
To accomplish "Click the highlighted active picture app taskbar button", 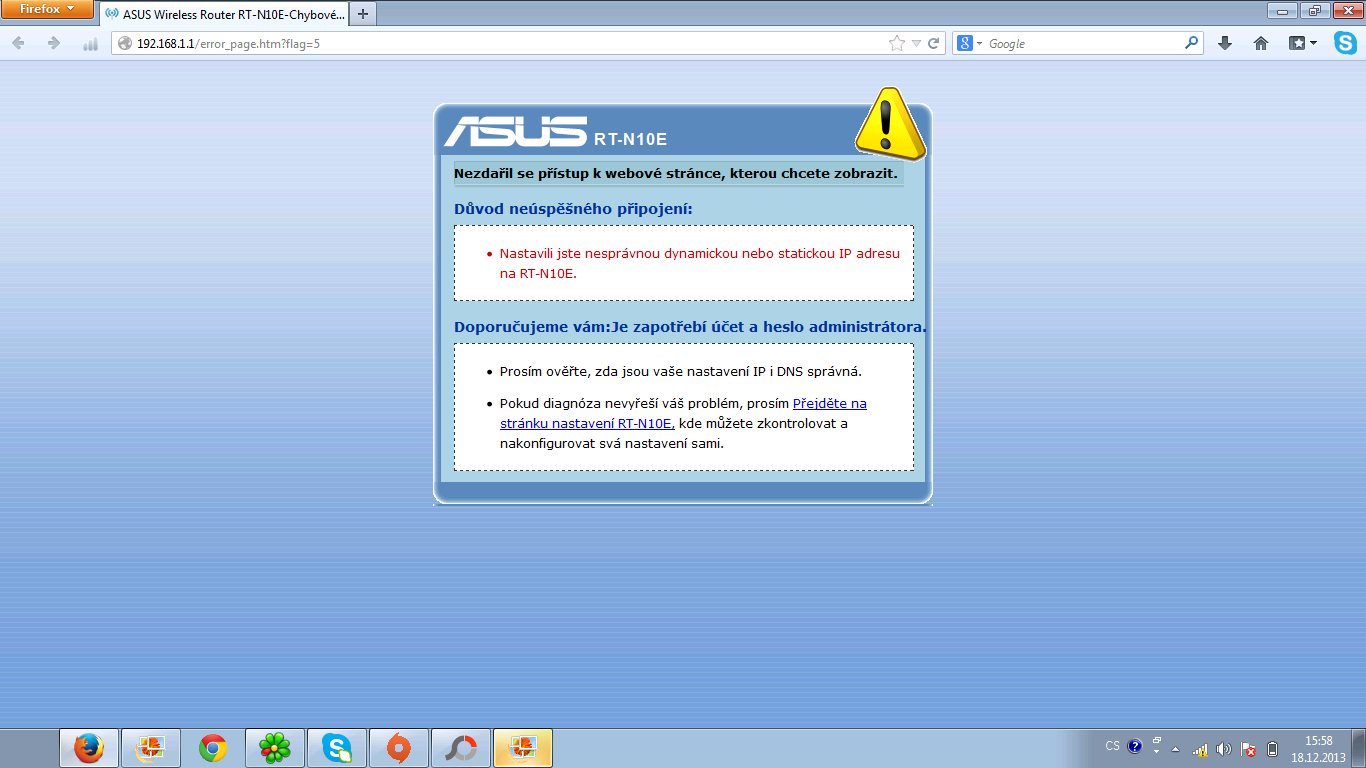I will point(522,748).
